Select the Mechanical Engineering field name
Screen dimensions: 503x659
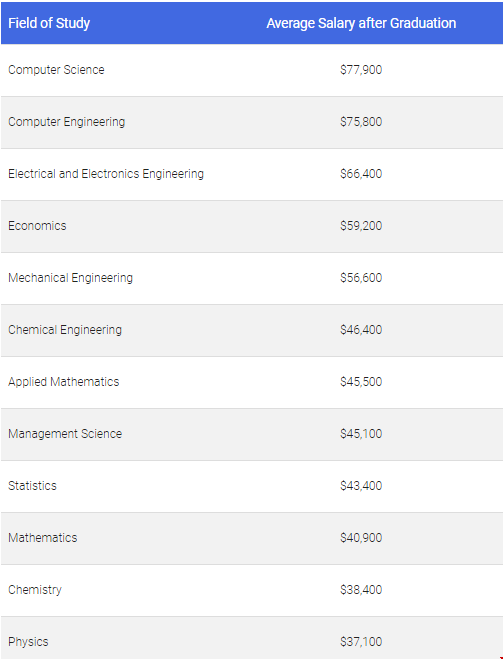(71, 278)
